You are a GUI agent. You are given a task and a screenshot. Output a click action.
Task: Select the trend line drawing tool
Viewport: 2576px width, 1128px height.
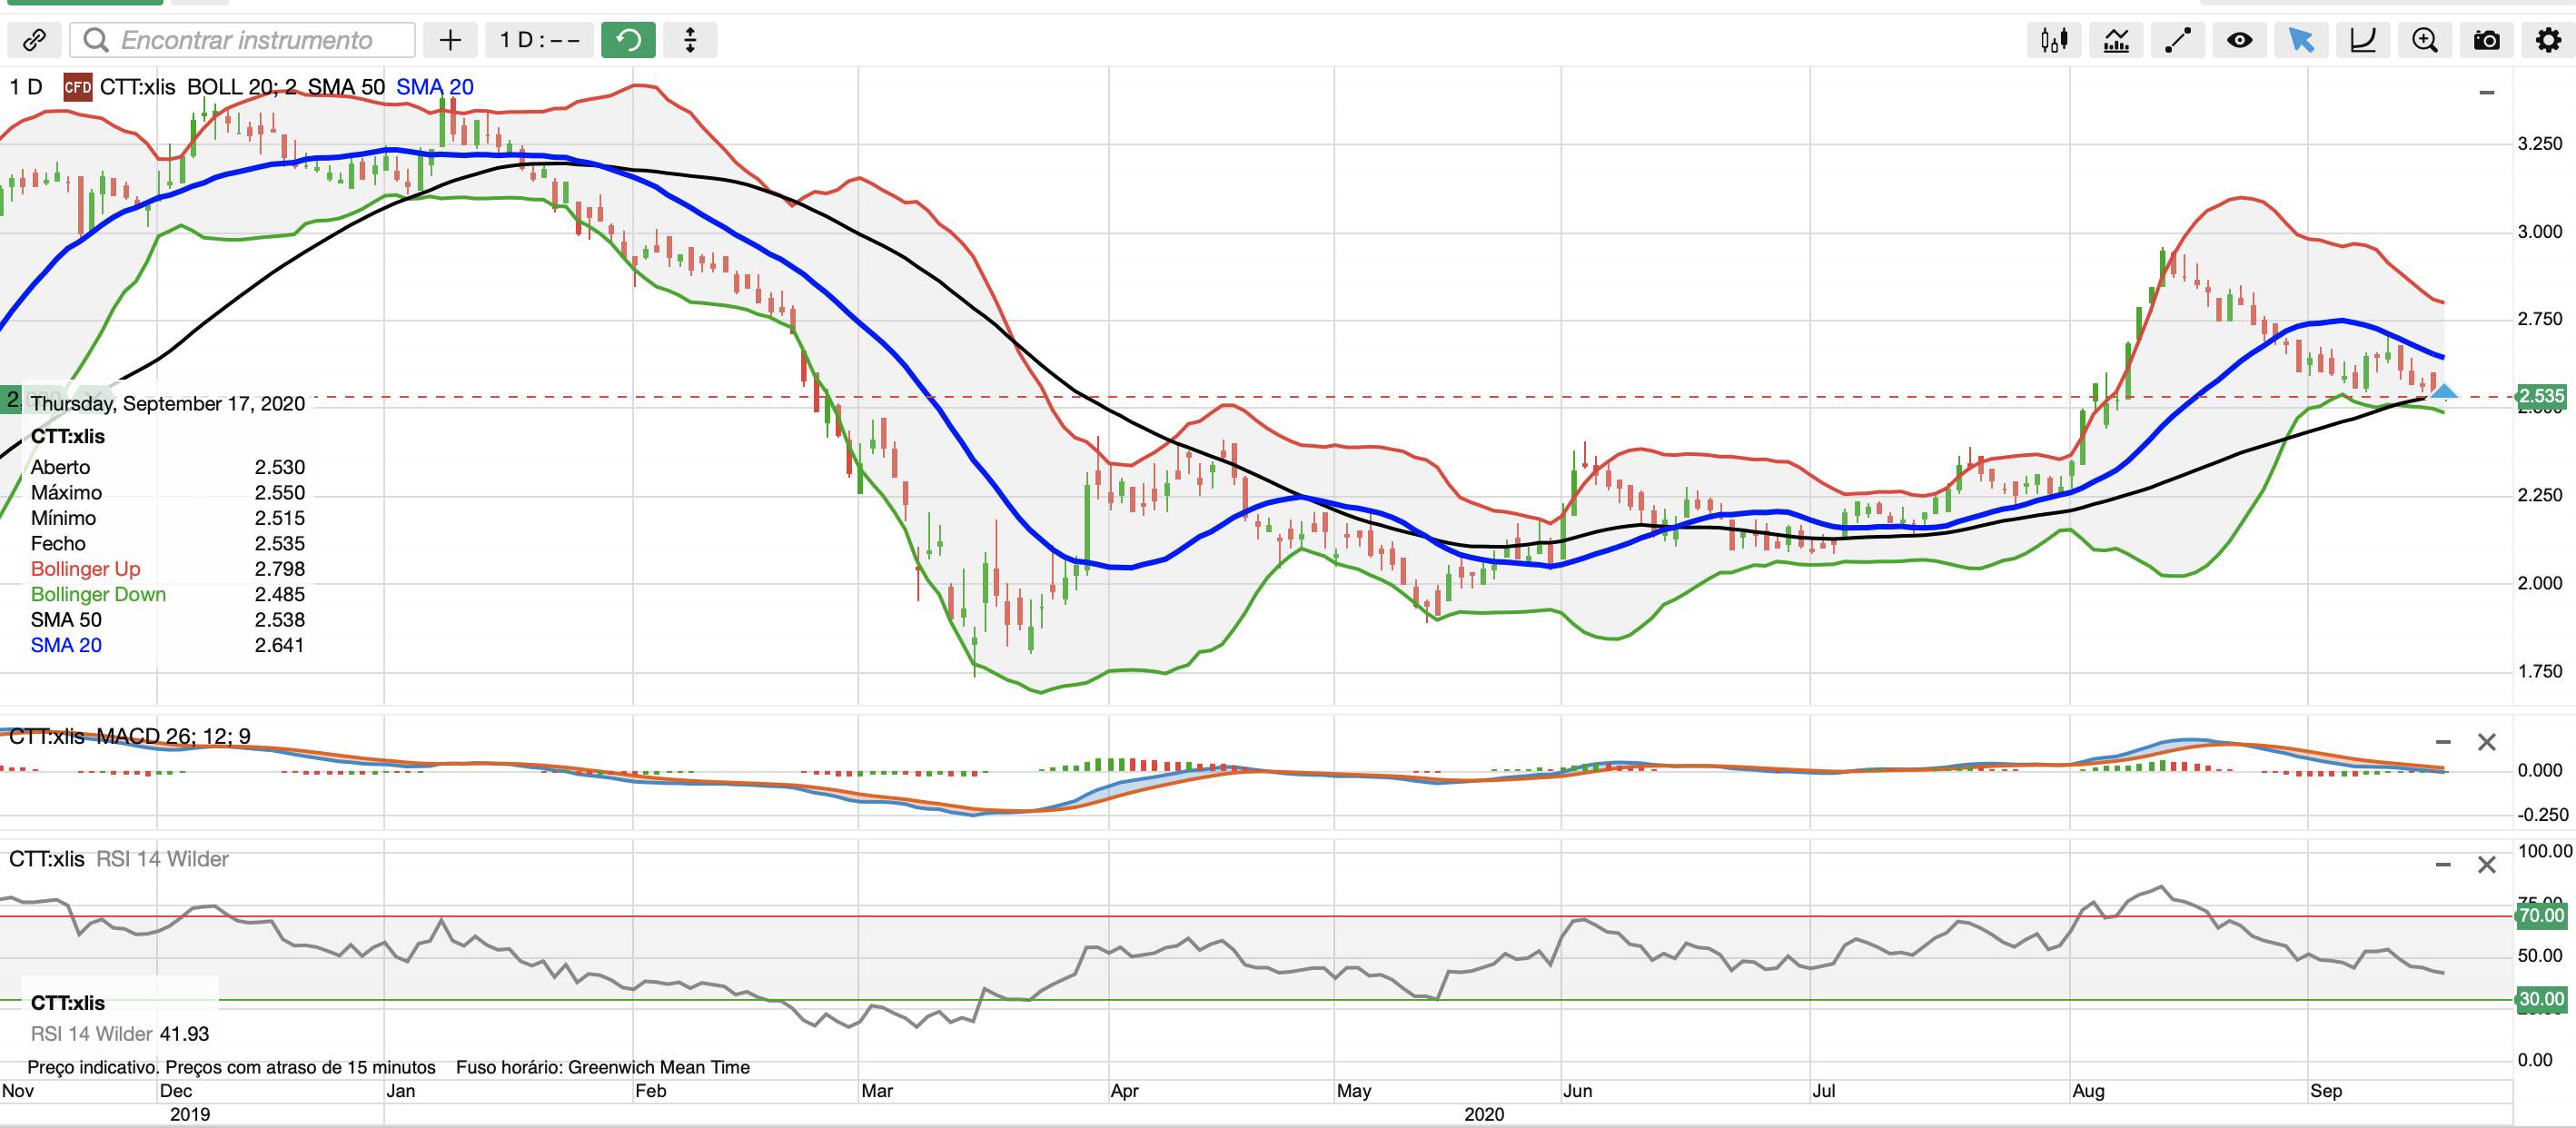point(2178,40)
